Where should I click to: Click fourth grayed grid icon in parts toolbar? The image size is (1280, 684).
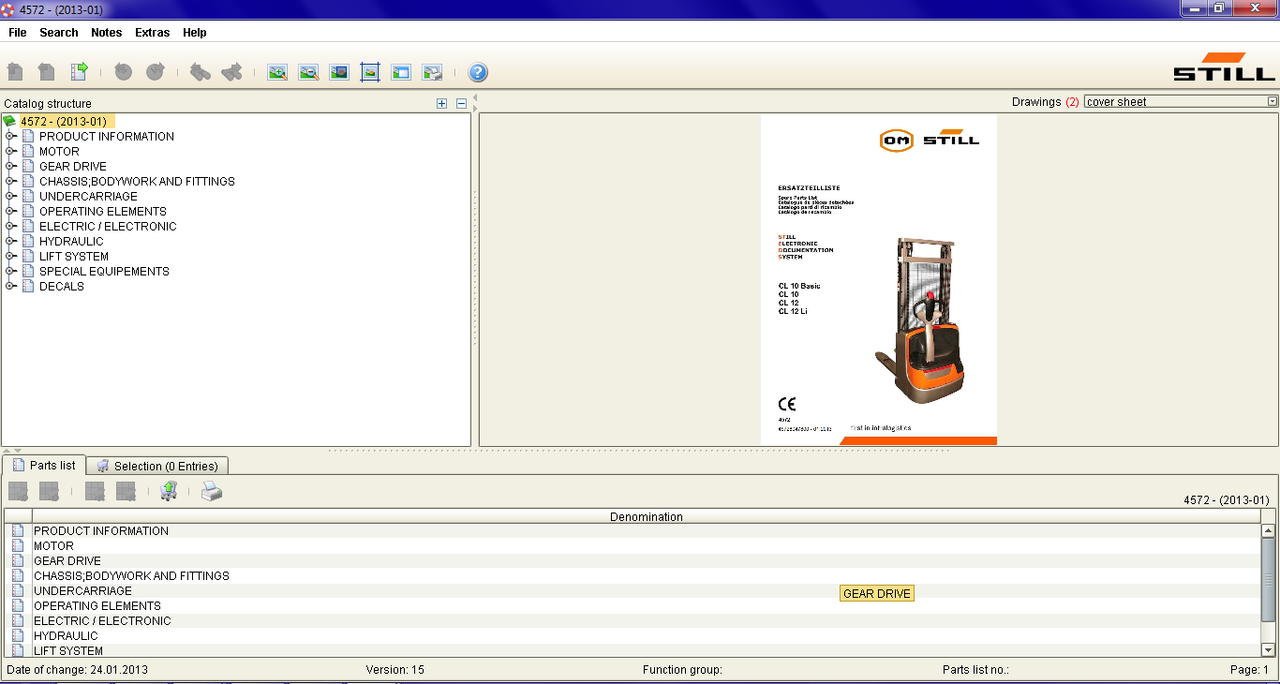tap(126, 491)
